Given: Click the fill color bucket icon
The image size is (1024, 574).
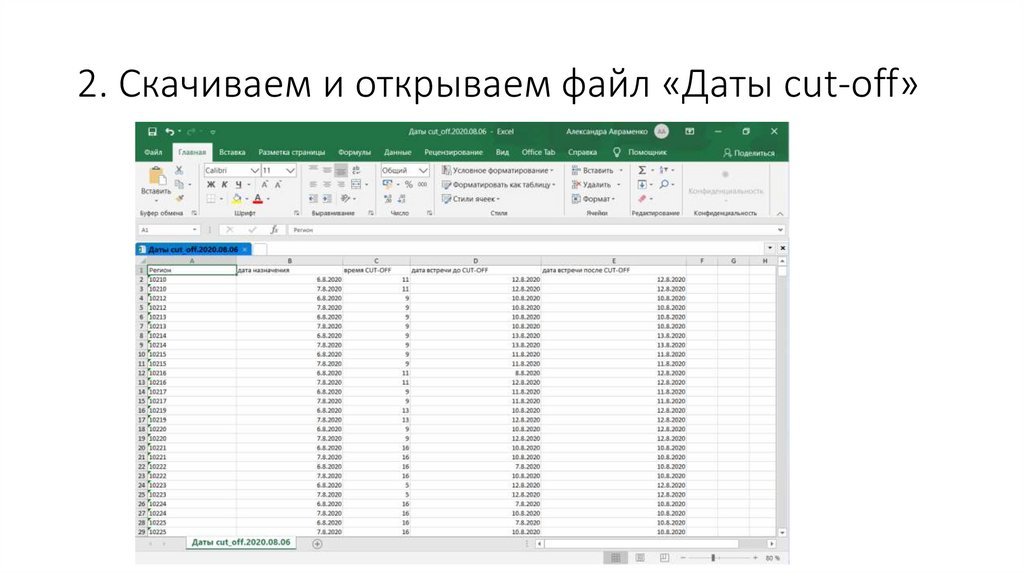Looking at the screenshot, I should [x=236, y=199].
